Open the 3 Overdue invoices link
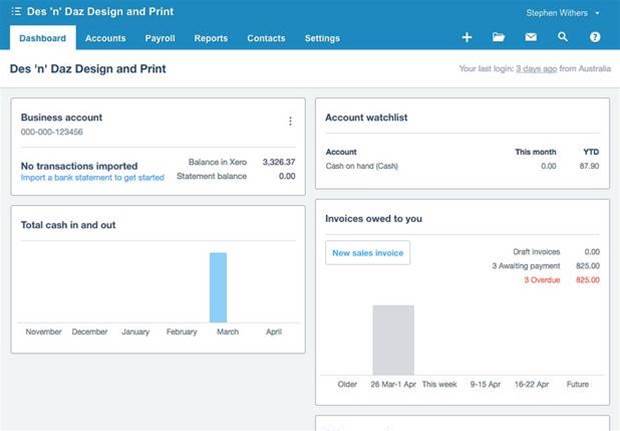Image resolution: width=620 pixels, height=431 pixels. click(542, 280)
